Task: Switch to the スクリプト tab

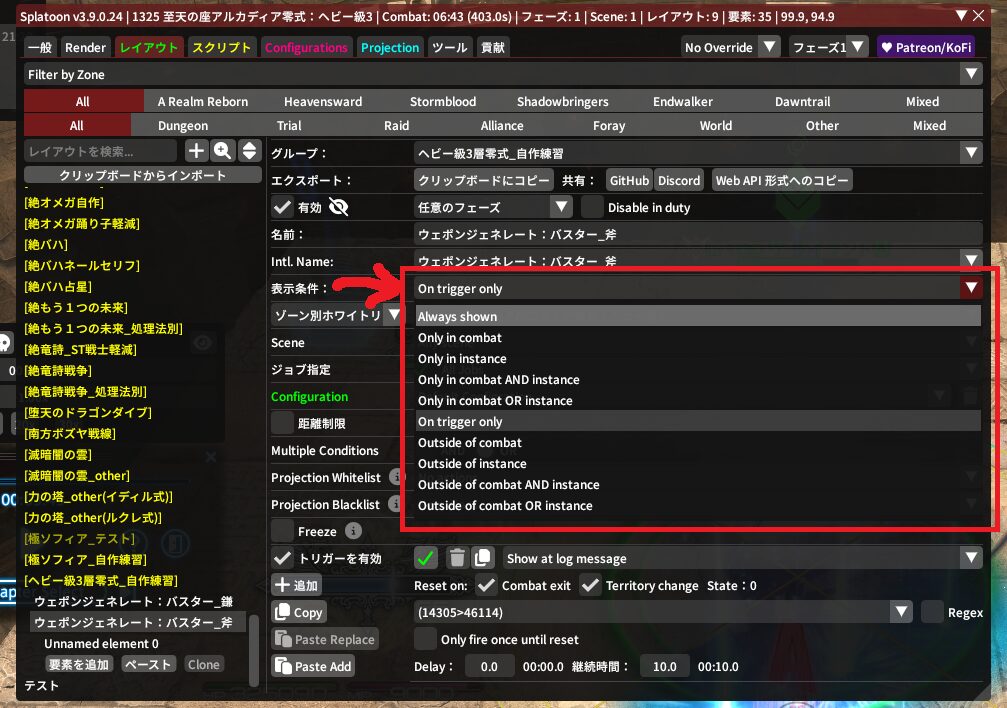Action: tap(221, 47)
